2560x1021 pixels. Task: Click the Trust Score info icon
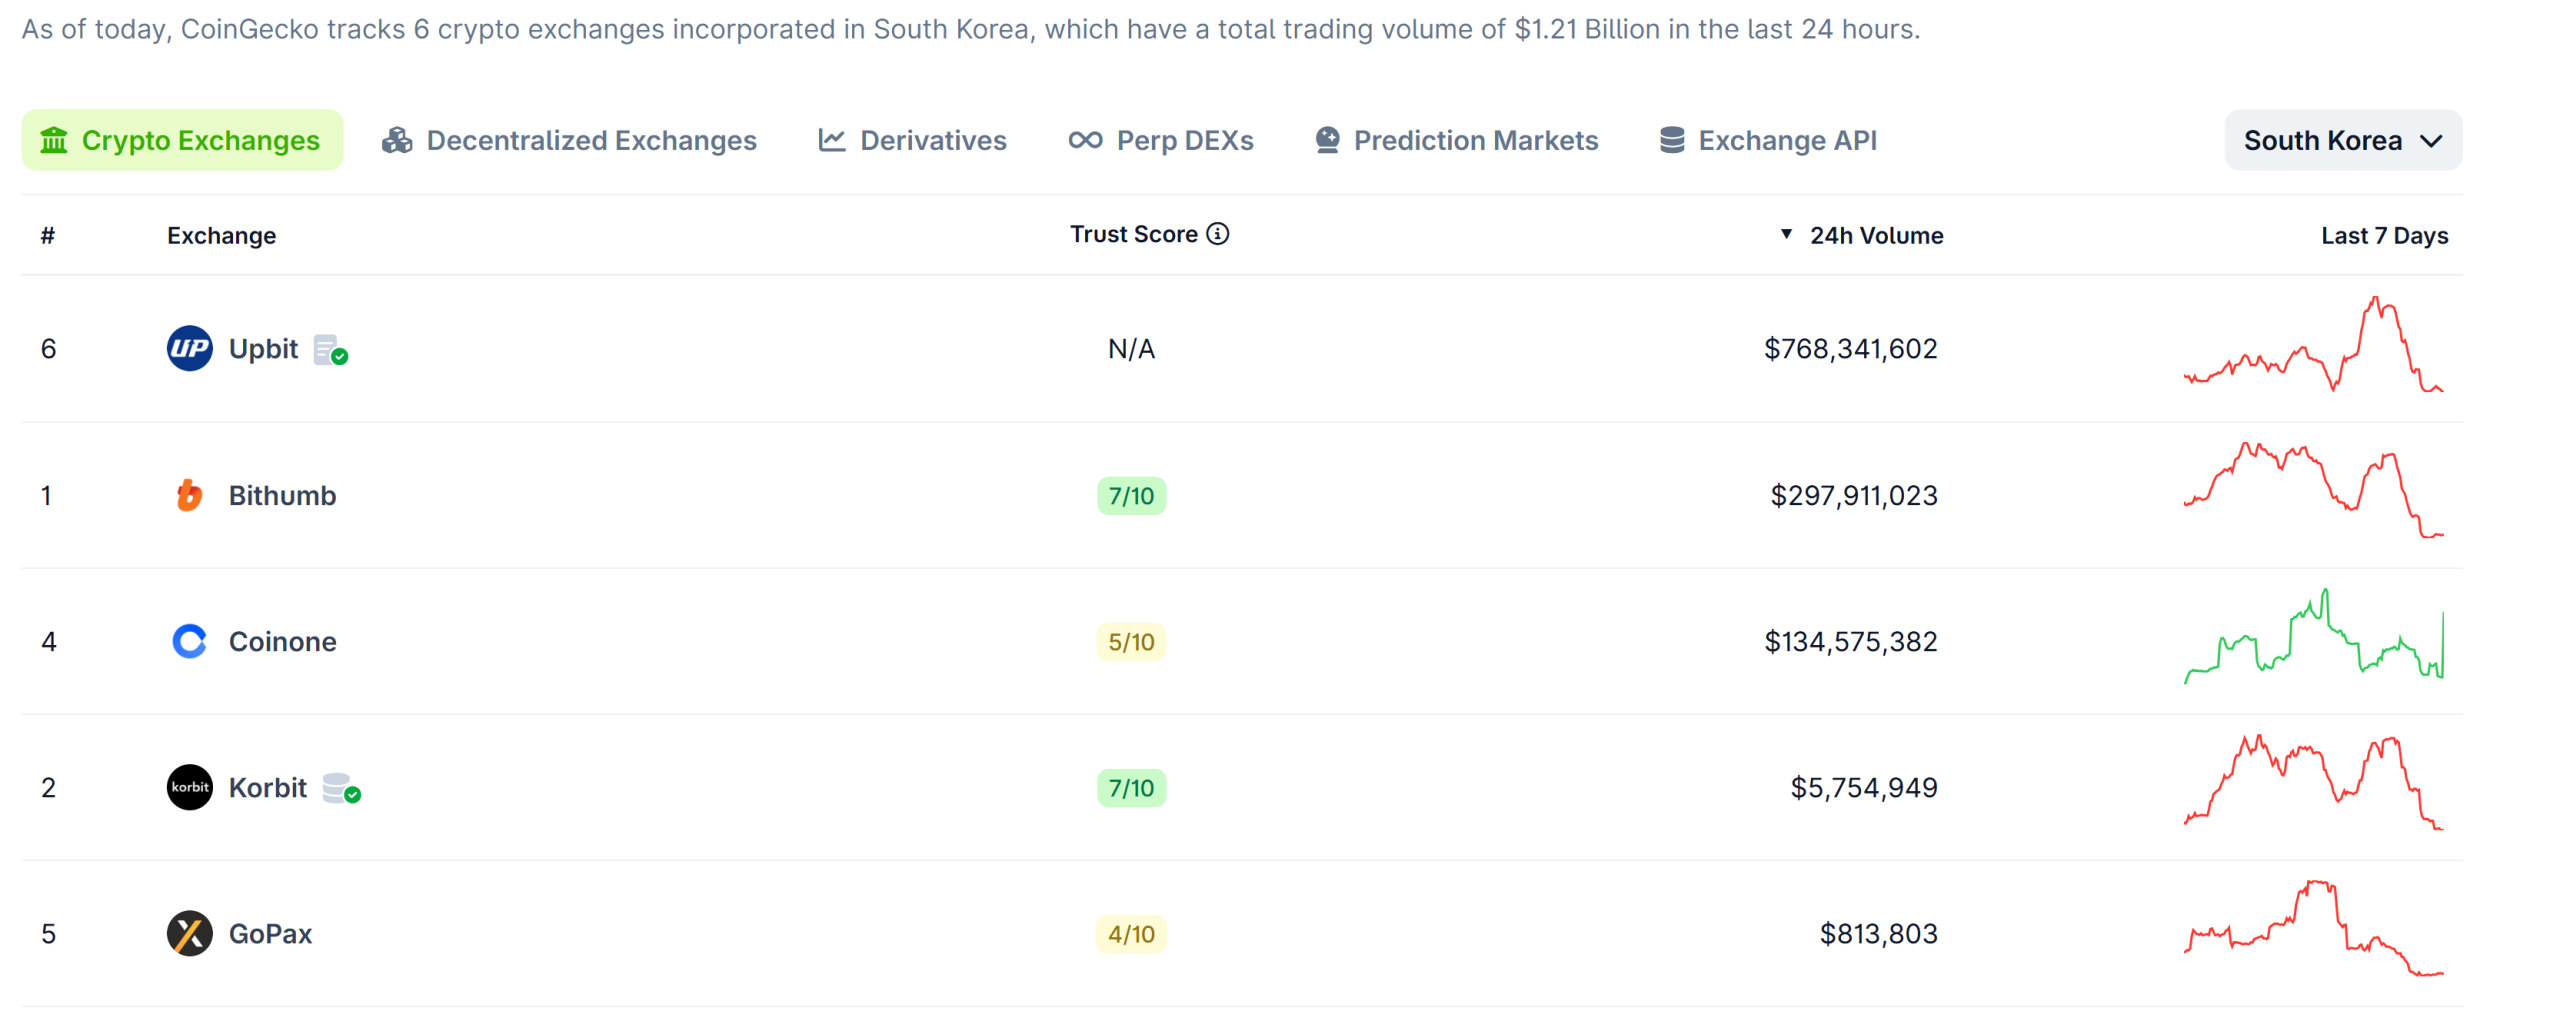click(1216, 233)
